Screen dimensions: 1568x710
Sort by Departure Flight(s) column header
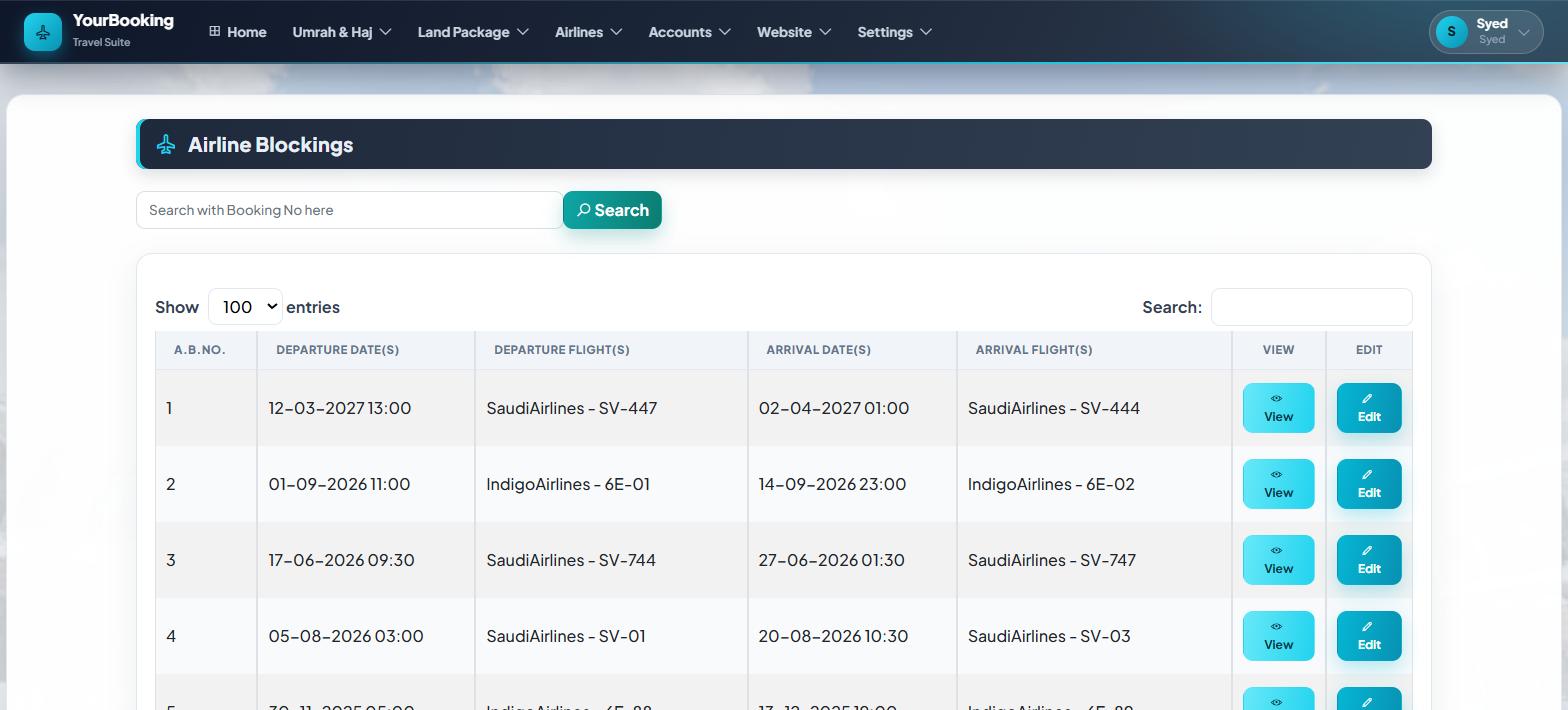click(x=611, y=350)
